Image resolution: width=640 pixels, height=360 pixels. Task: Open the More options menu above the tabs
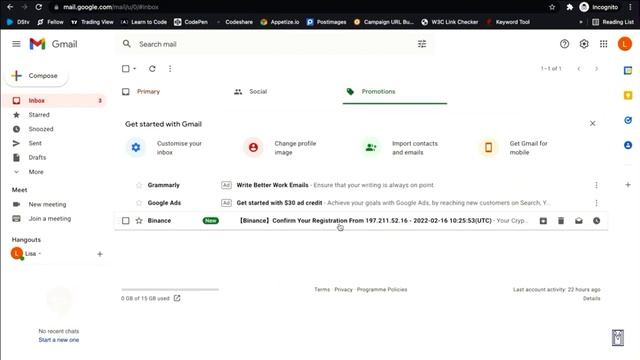coord(170,69)
